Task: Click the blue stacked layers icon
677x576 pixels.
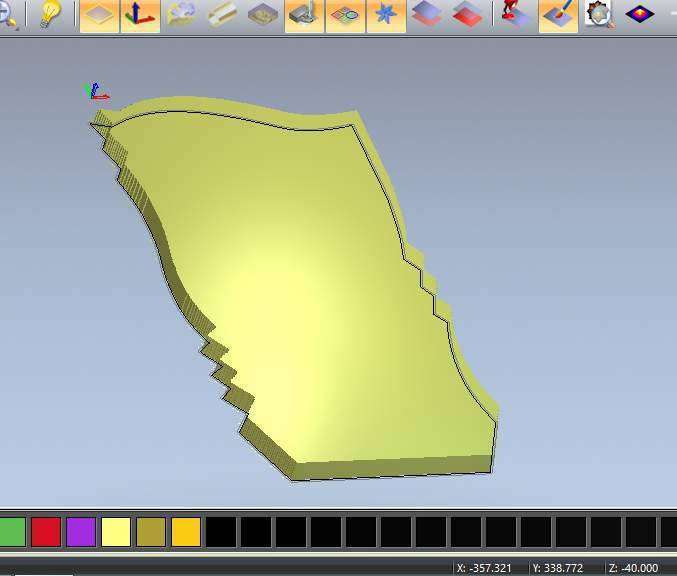Action: coord(427,15)
